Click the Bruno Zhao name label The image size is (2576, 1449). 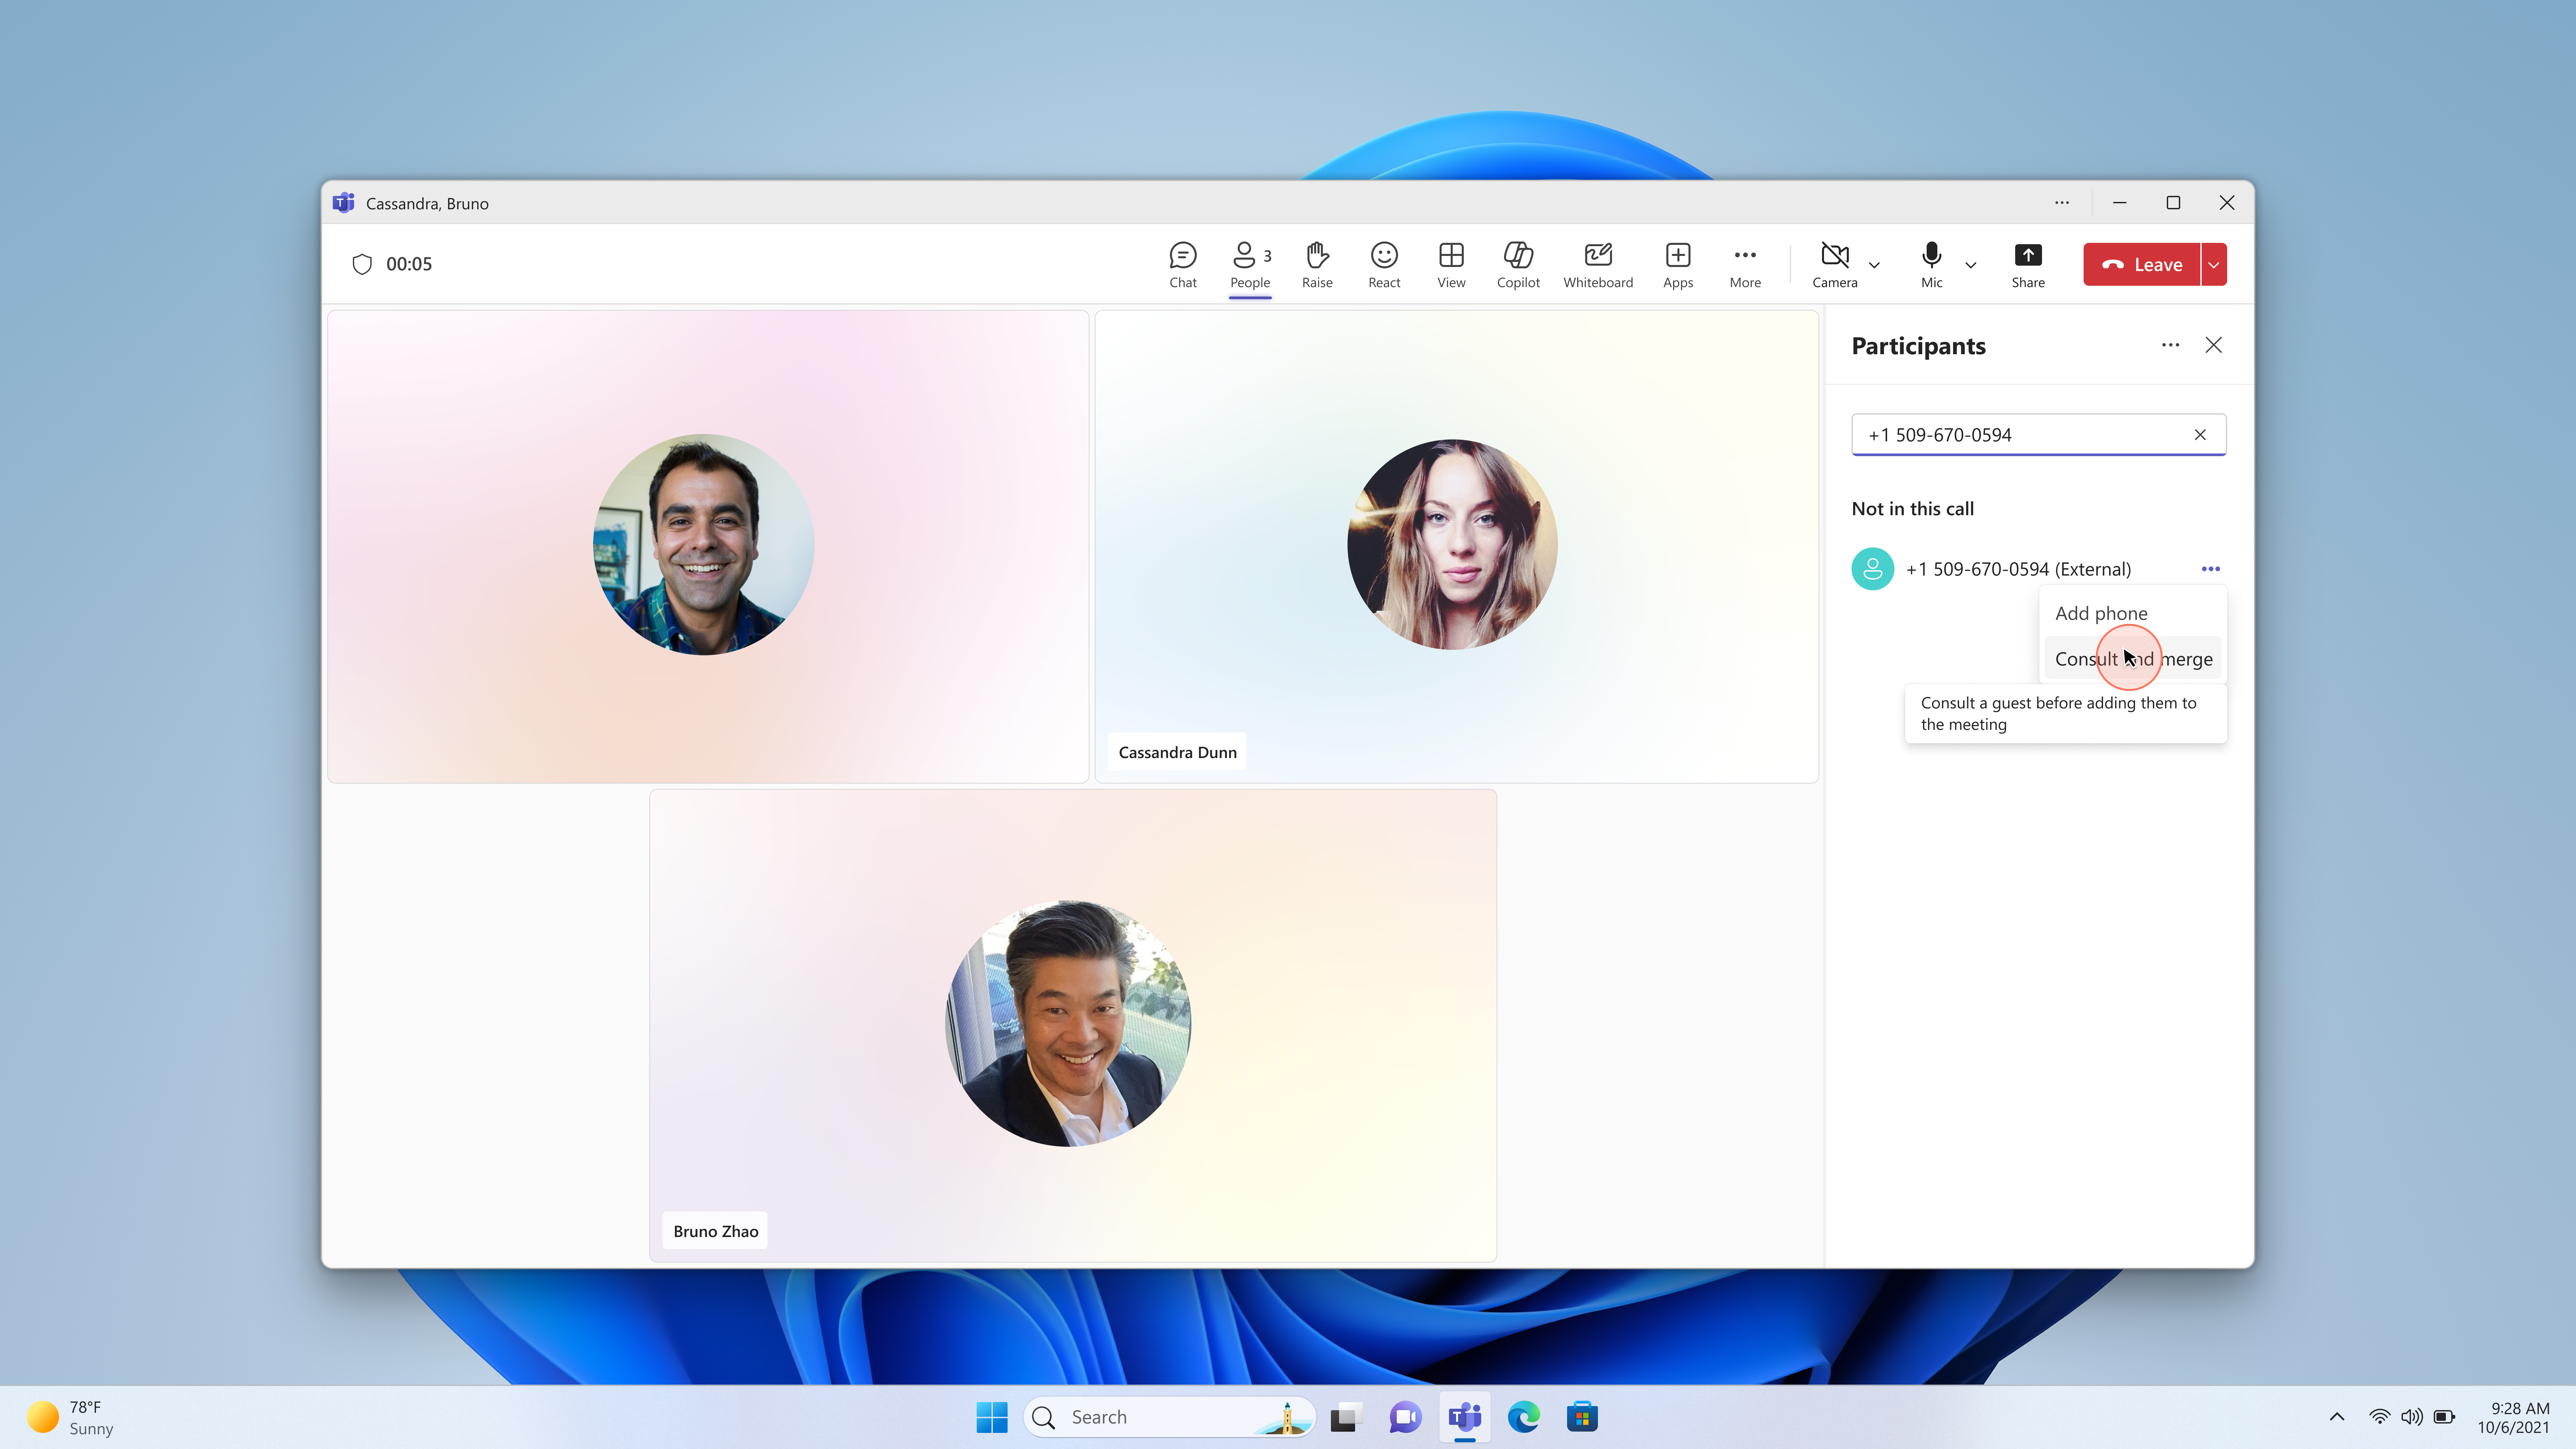click(x=715, y=1231)
